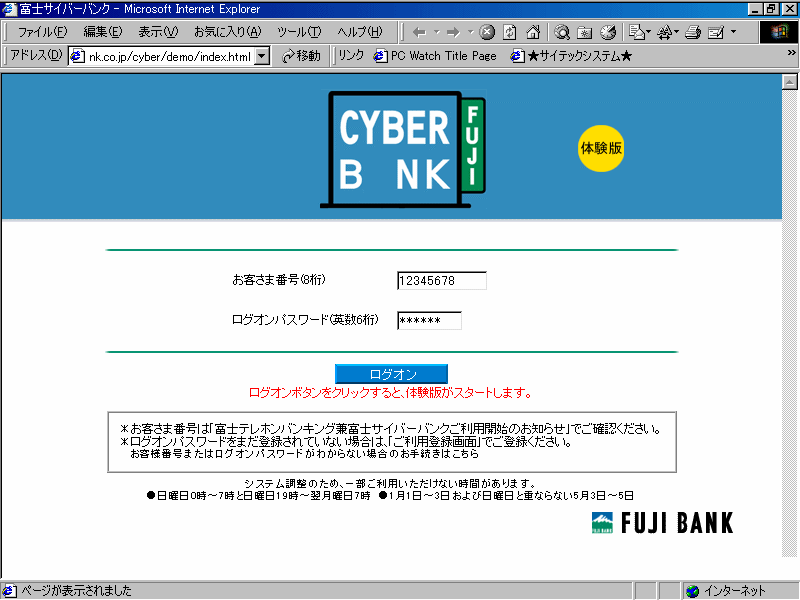Open the address bar dropdown list
The width and height of the screenshot is (800, 600).
(x=262, y=56)
